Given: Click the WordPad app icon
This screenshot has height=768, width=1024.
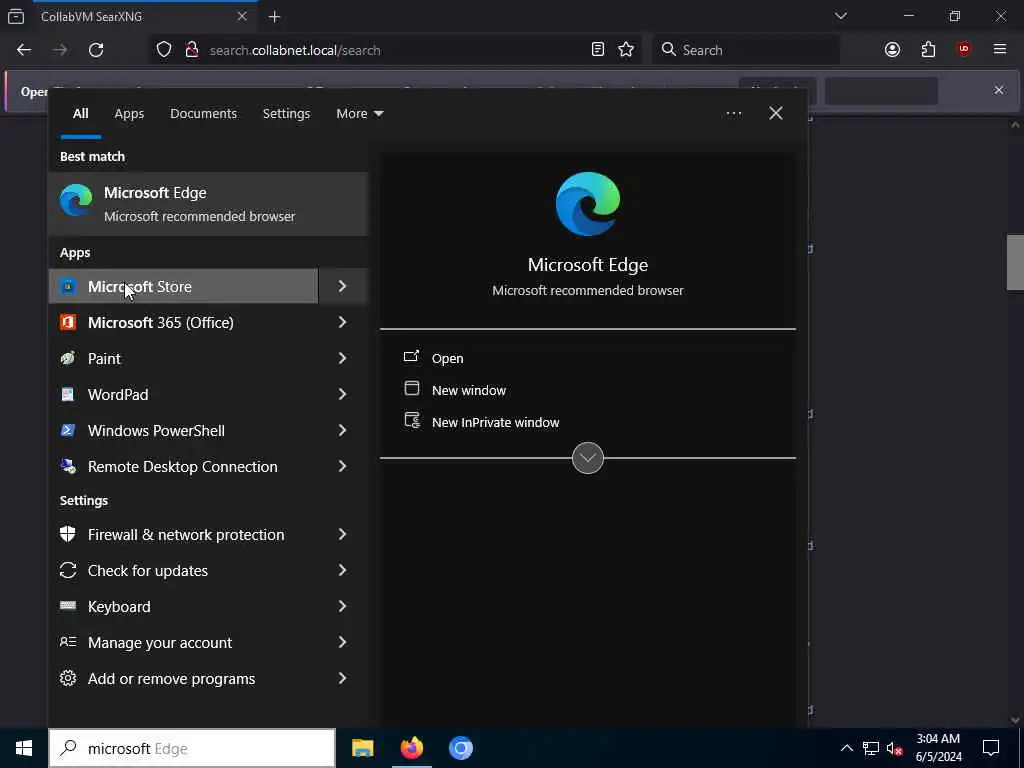Looking at the screenshot, I should (x=68, y=394).
